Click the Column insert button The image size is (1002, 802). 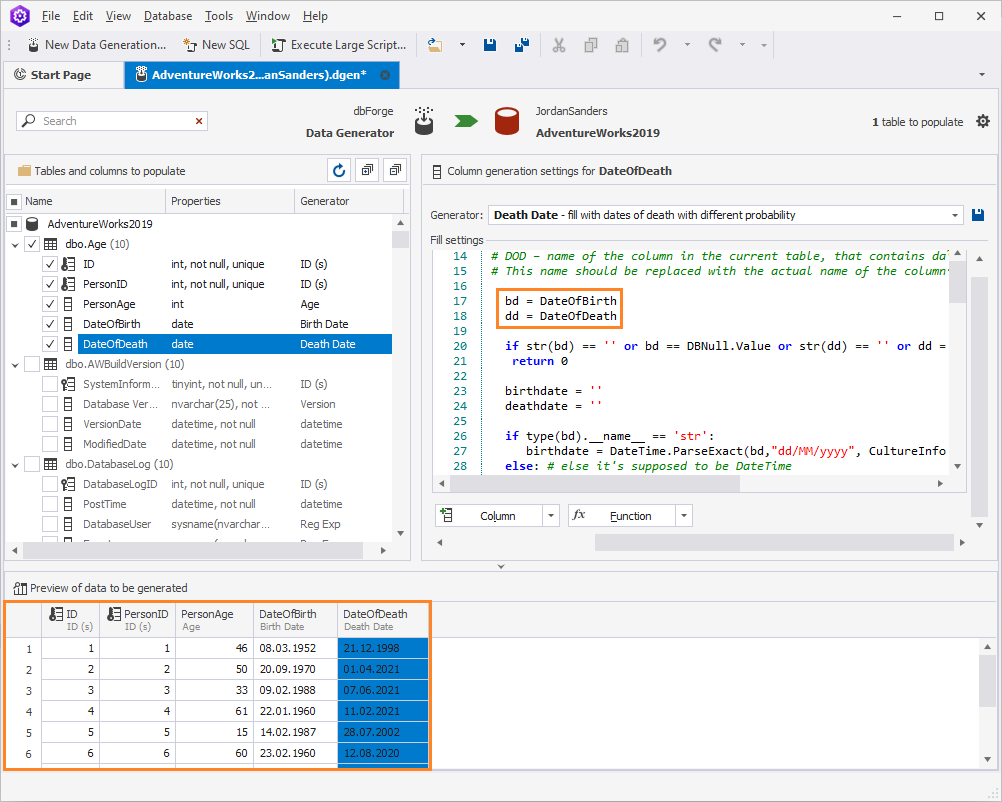pos(489,516)
